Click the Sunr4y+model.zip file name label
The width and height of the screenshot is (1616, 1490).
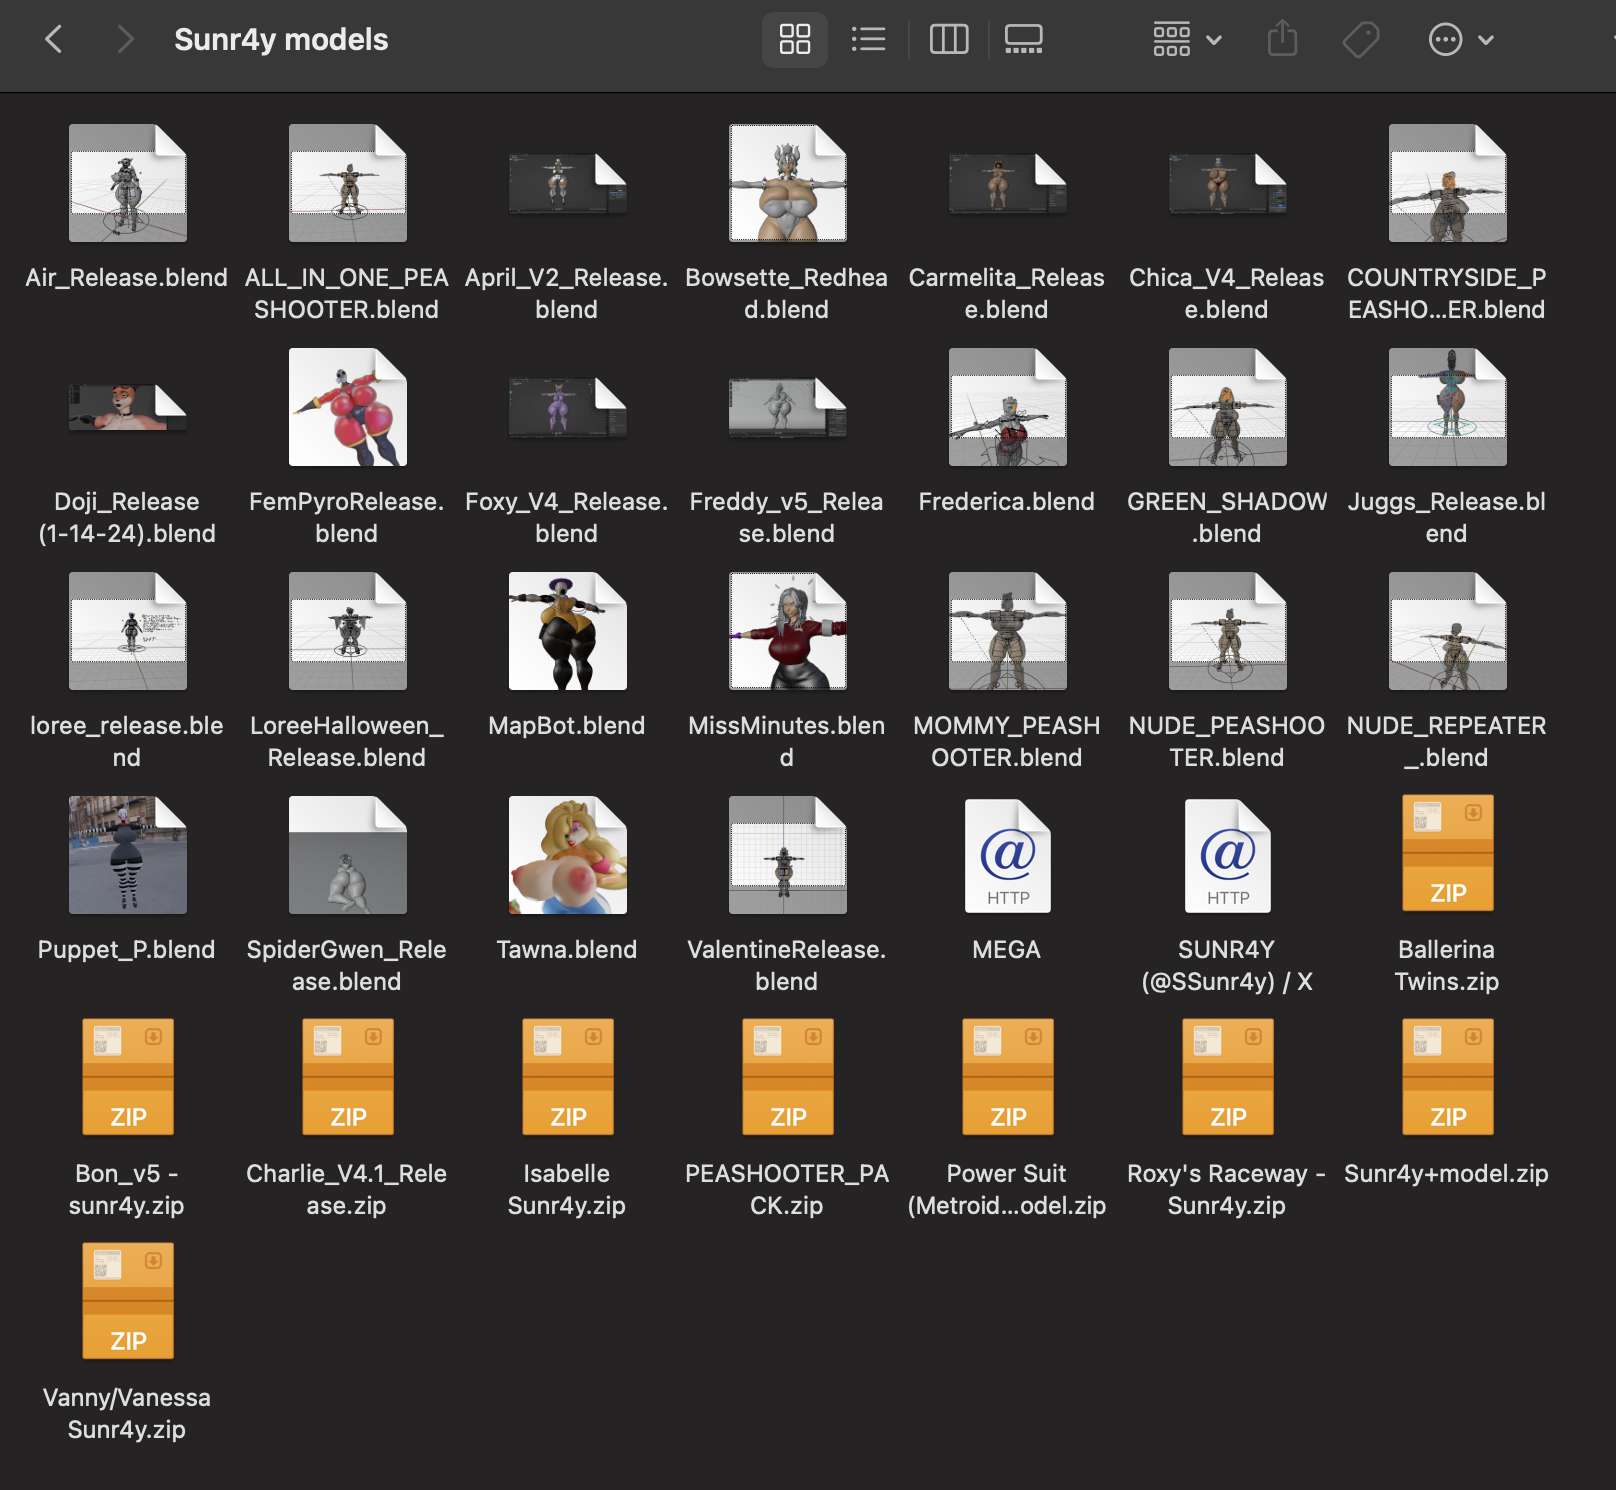(x=1447, y=1173)
